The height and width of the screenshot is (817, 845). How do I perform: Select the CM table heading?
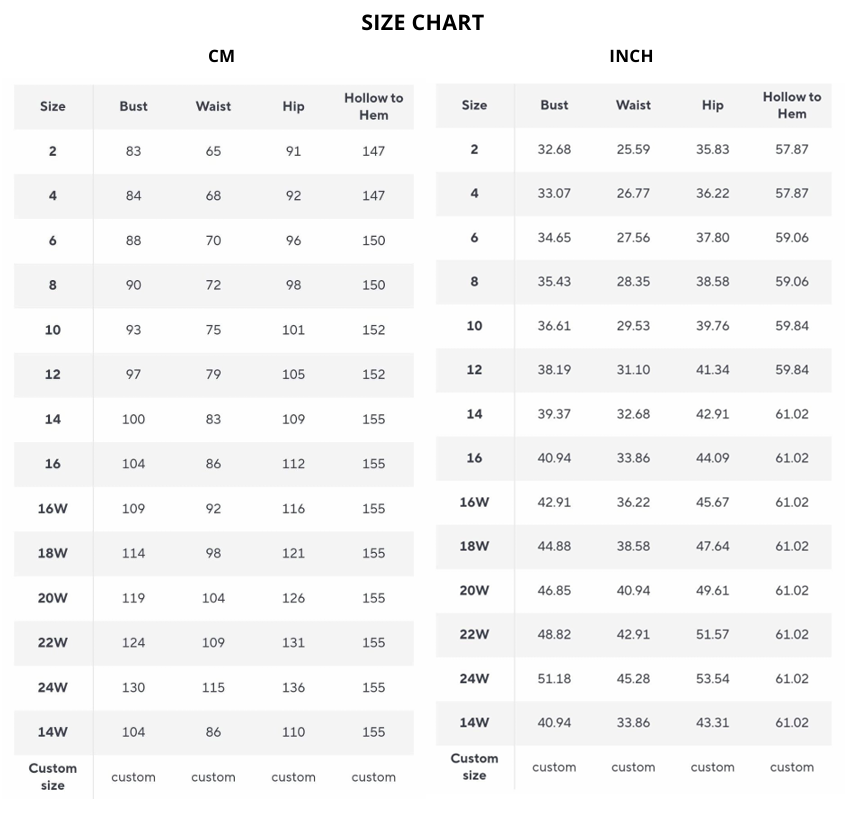221,56
